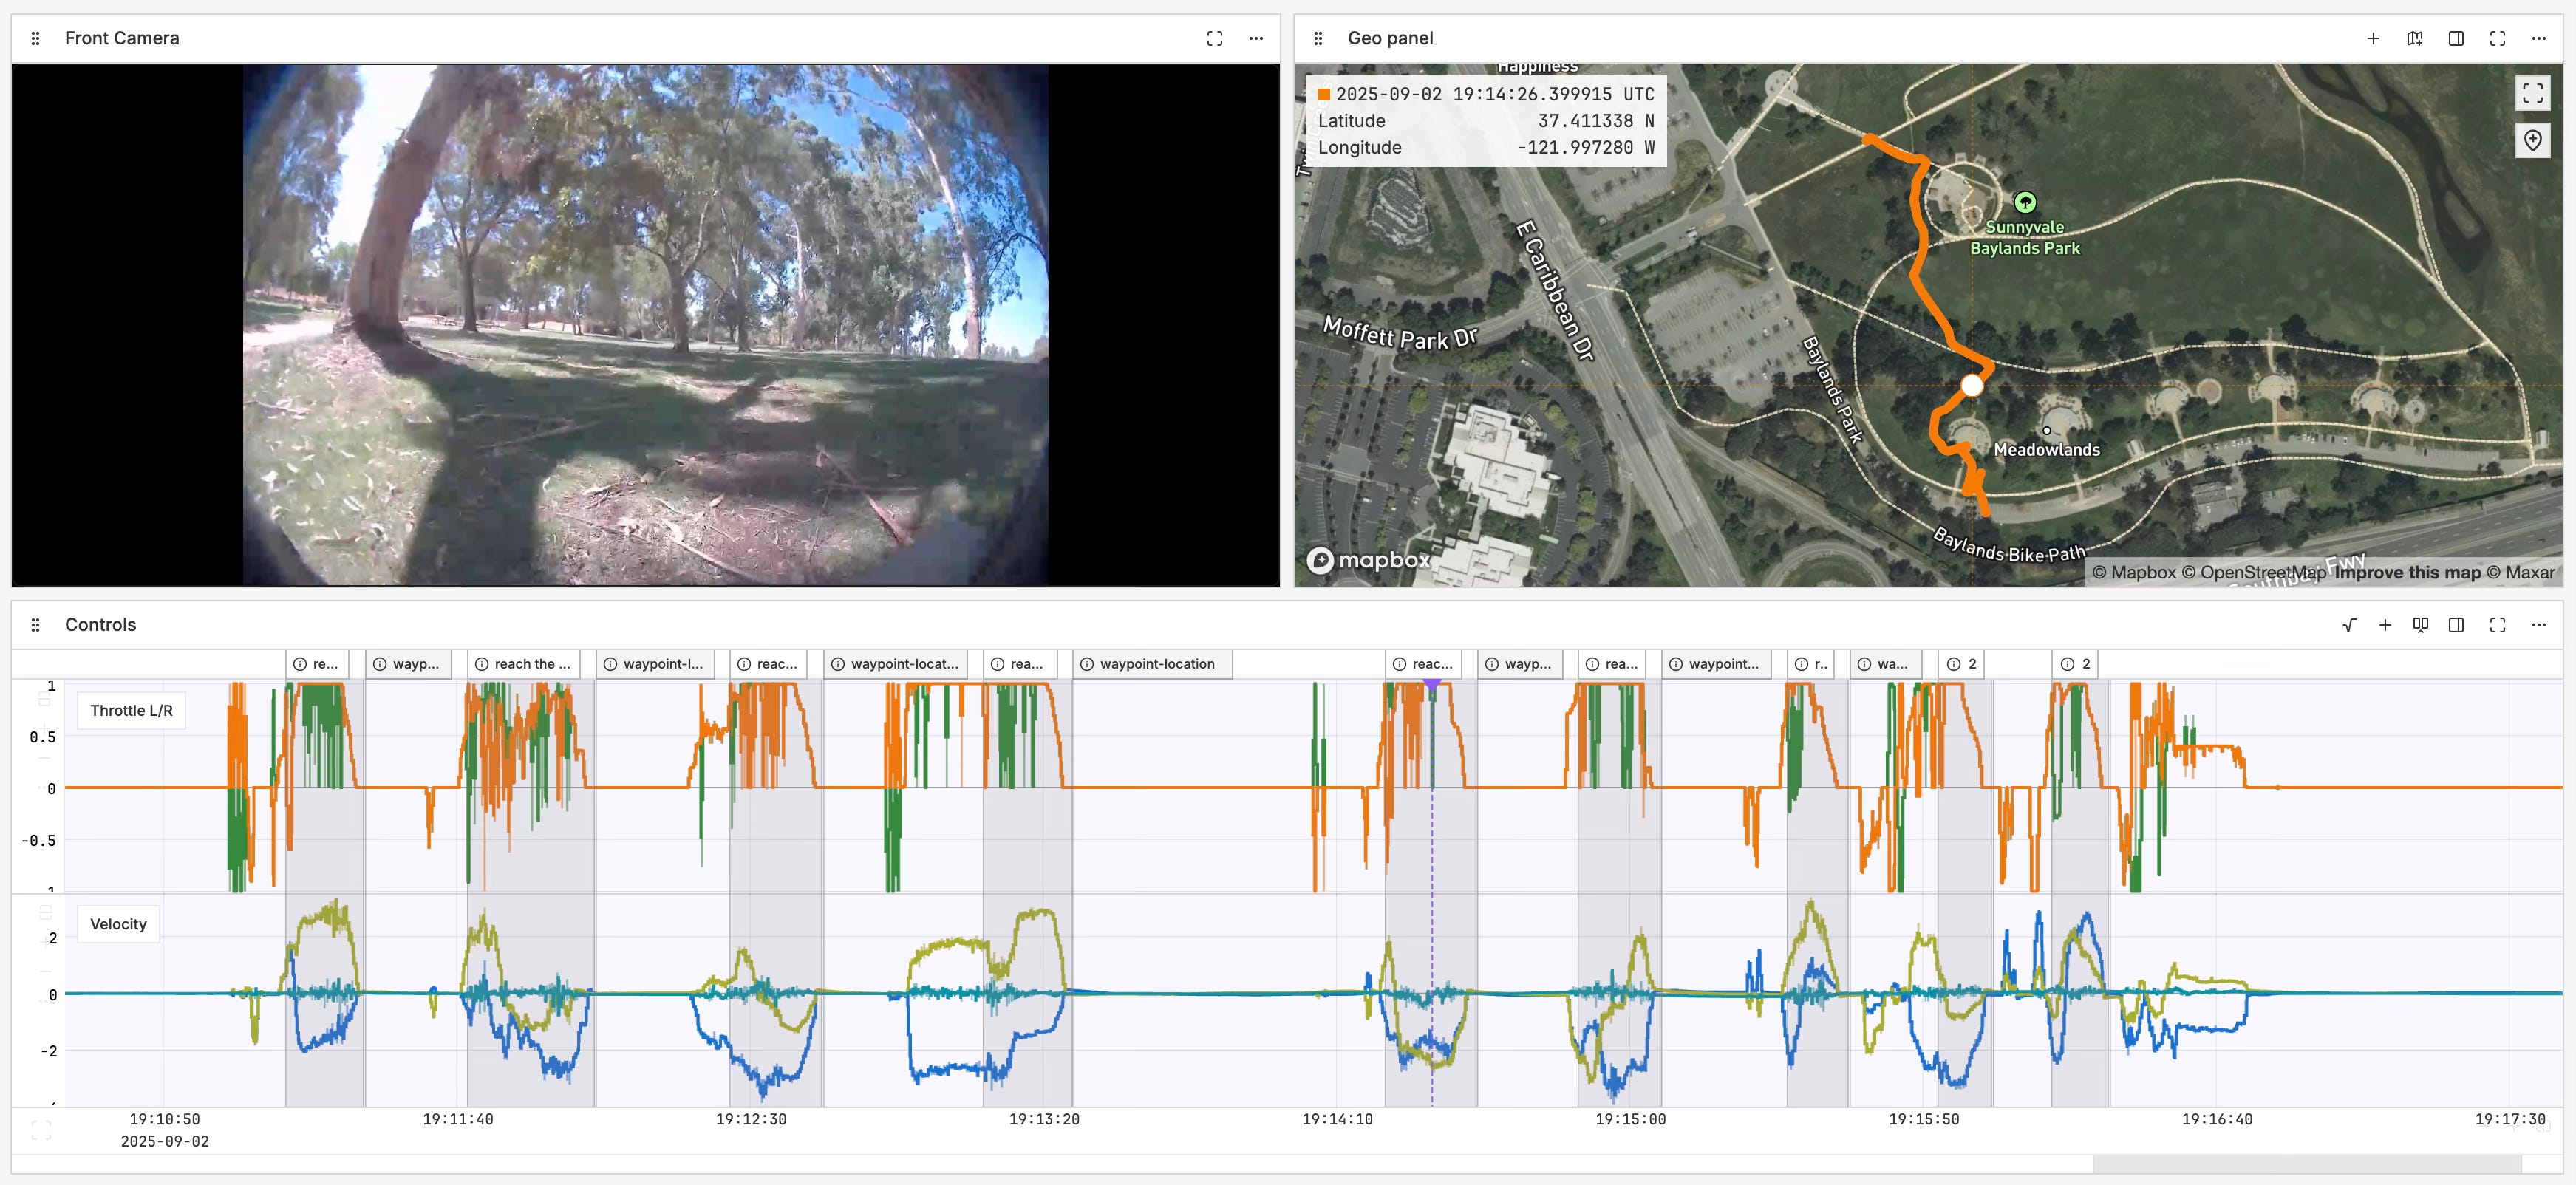2576x1185 pixels.
Task: Open Controls panel more options menu
Action: coord(2538,625)
